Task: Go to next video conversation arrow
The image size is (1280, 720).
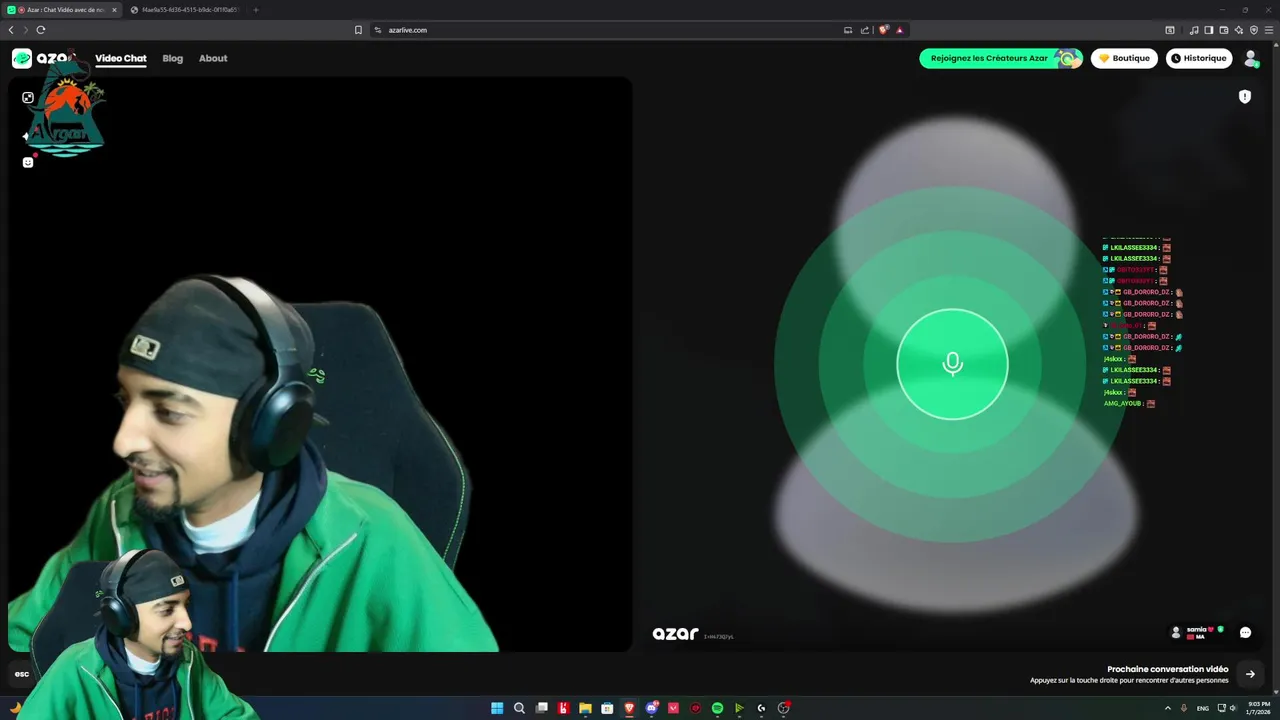Action: [x=1250, y=674]
